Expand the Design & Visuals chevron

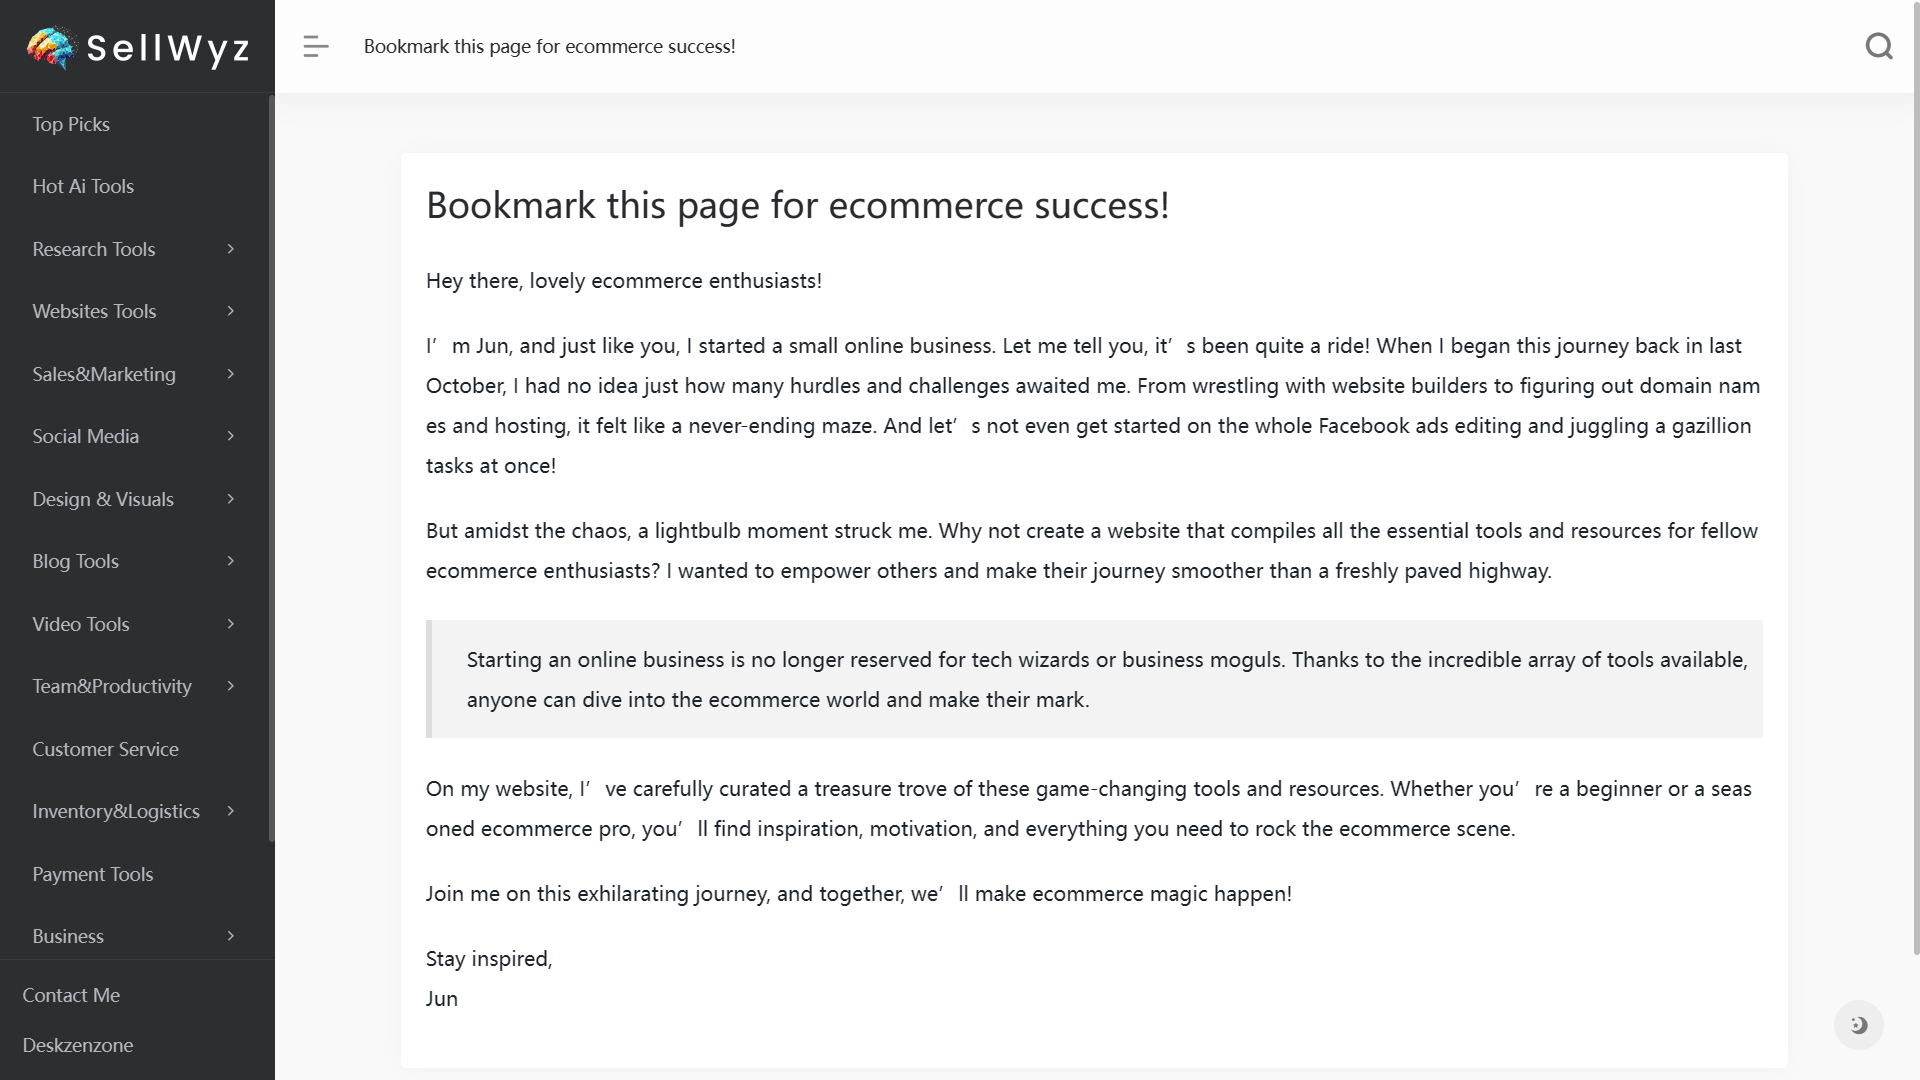pyautogui.click(x=231, y=499)
